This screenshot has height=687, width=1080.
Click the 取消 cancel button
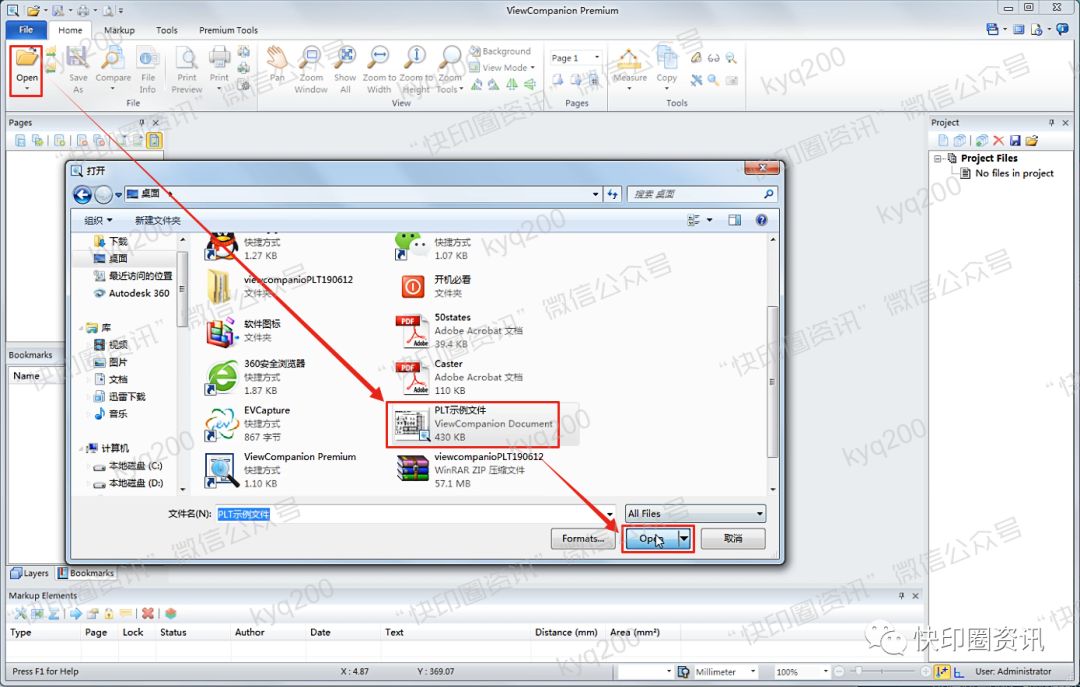[x=733, y=538]
